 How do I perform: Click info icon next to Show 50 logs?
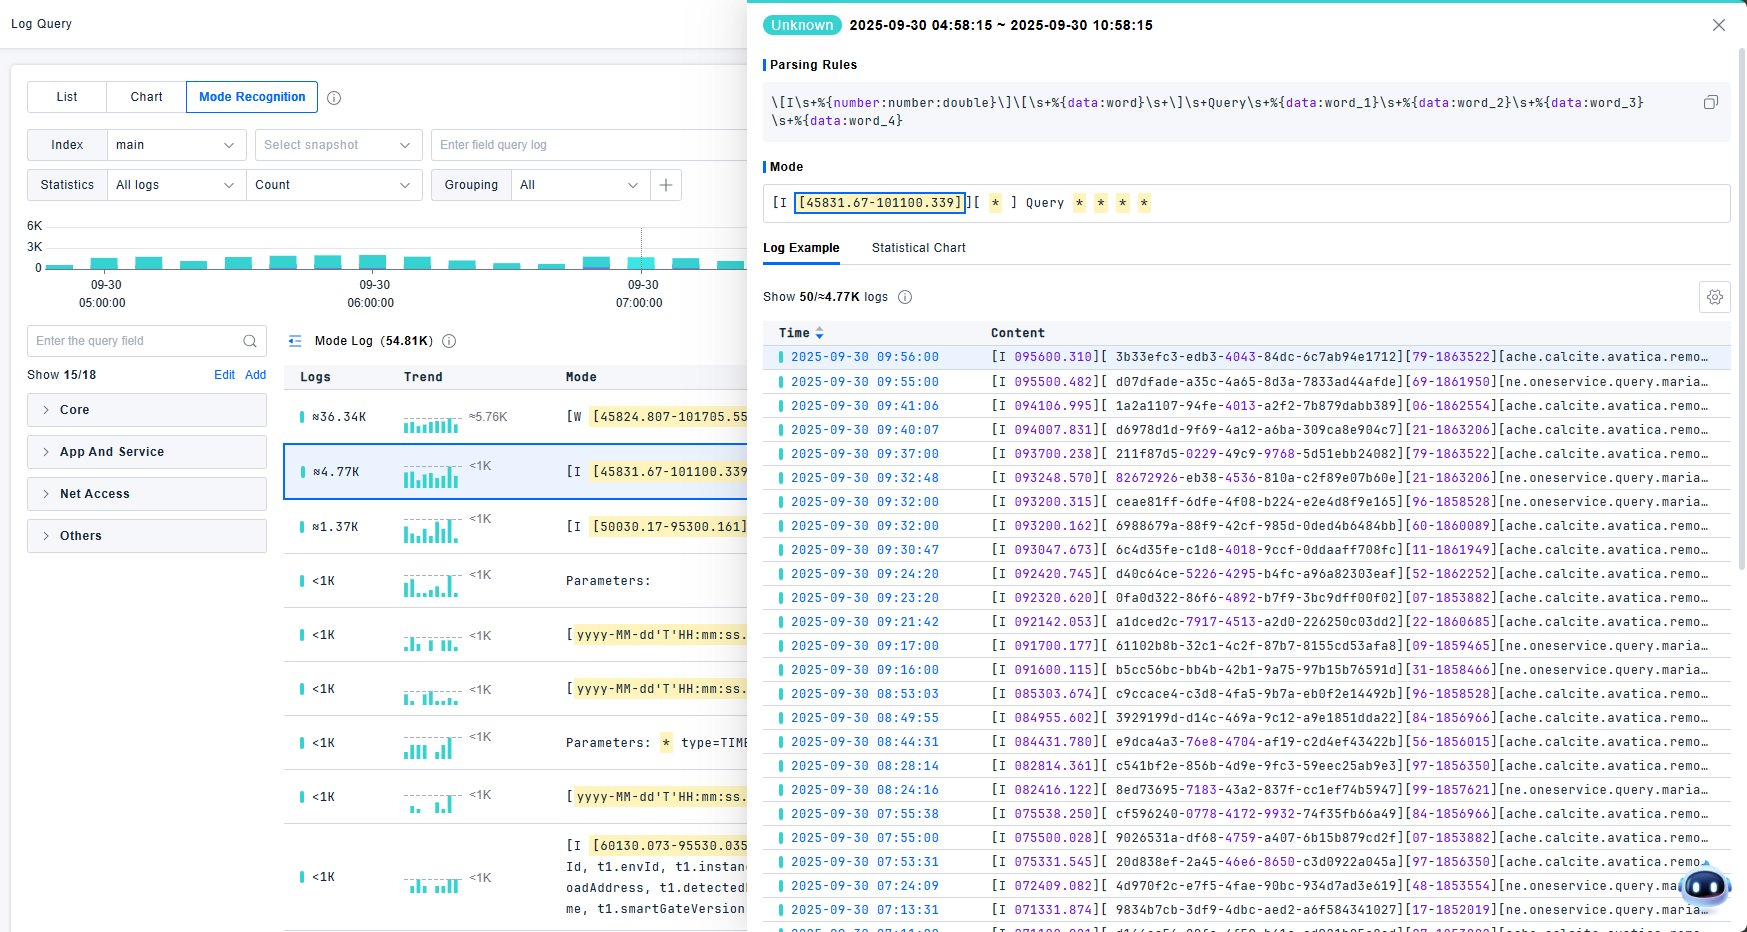(x=904, y=297)
